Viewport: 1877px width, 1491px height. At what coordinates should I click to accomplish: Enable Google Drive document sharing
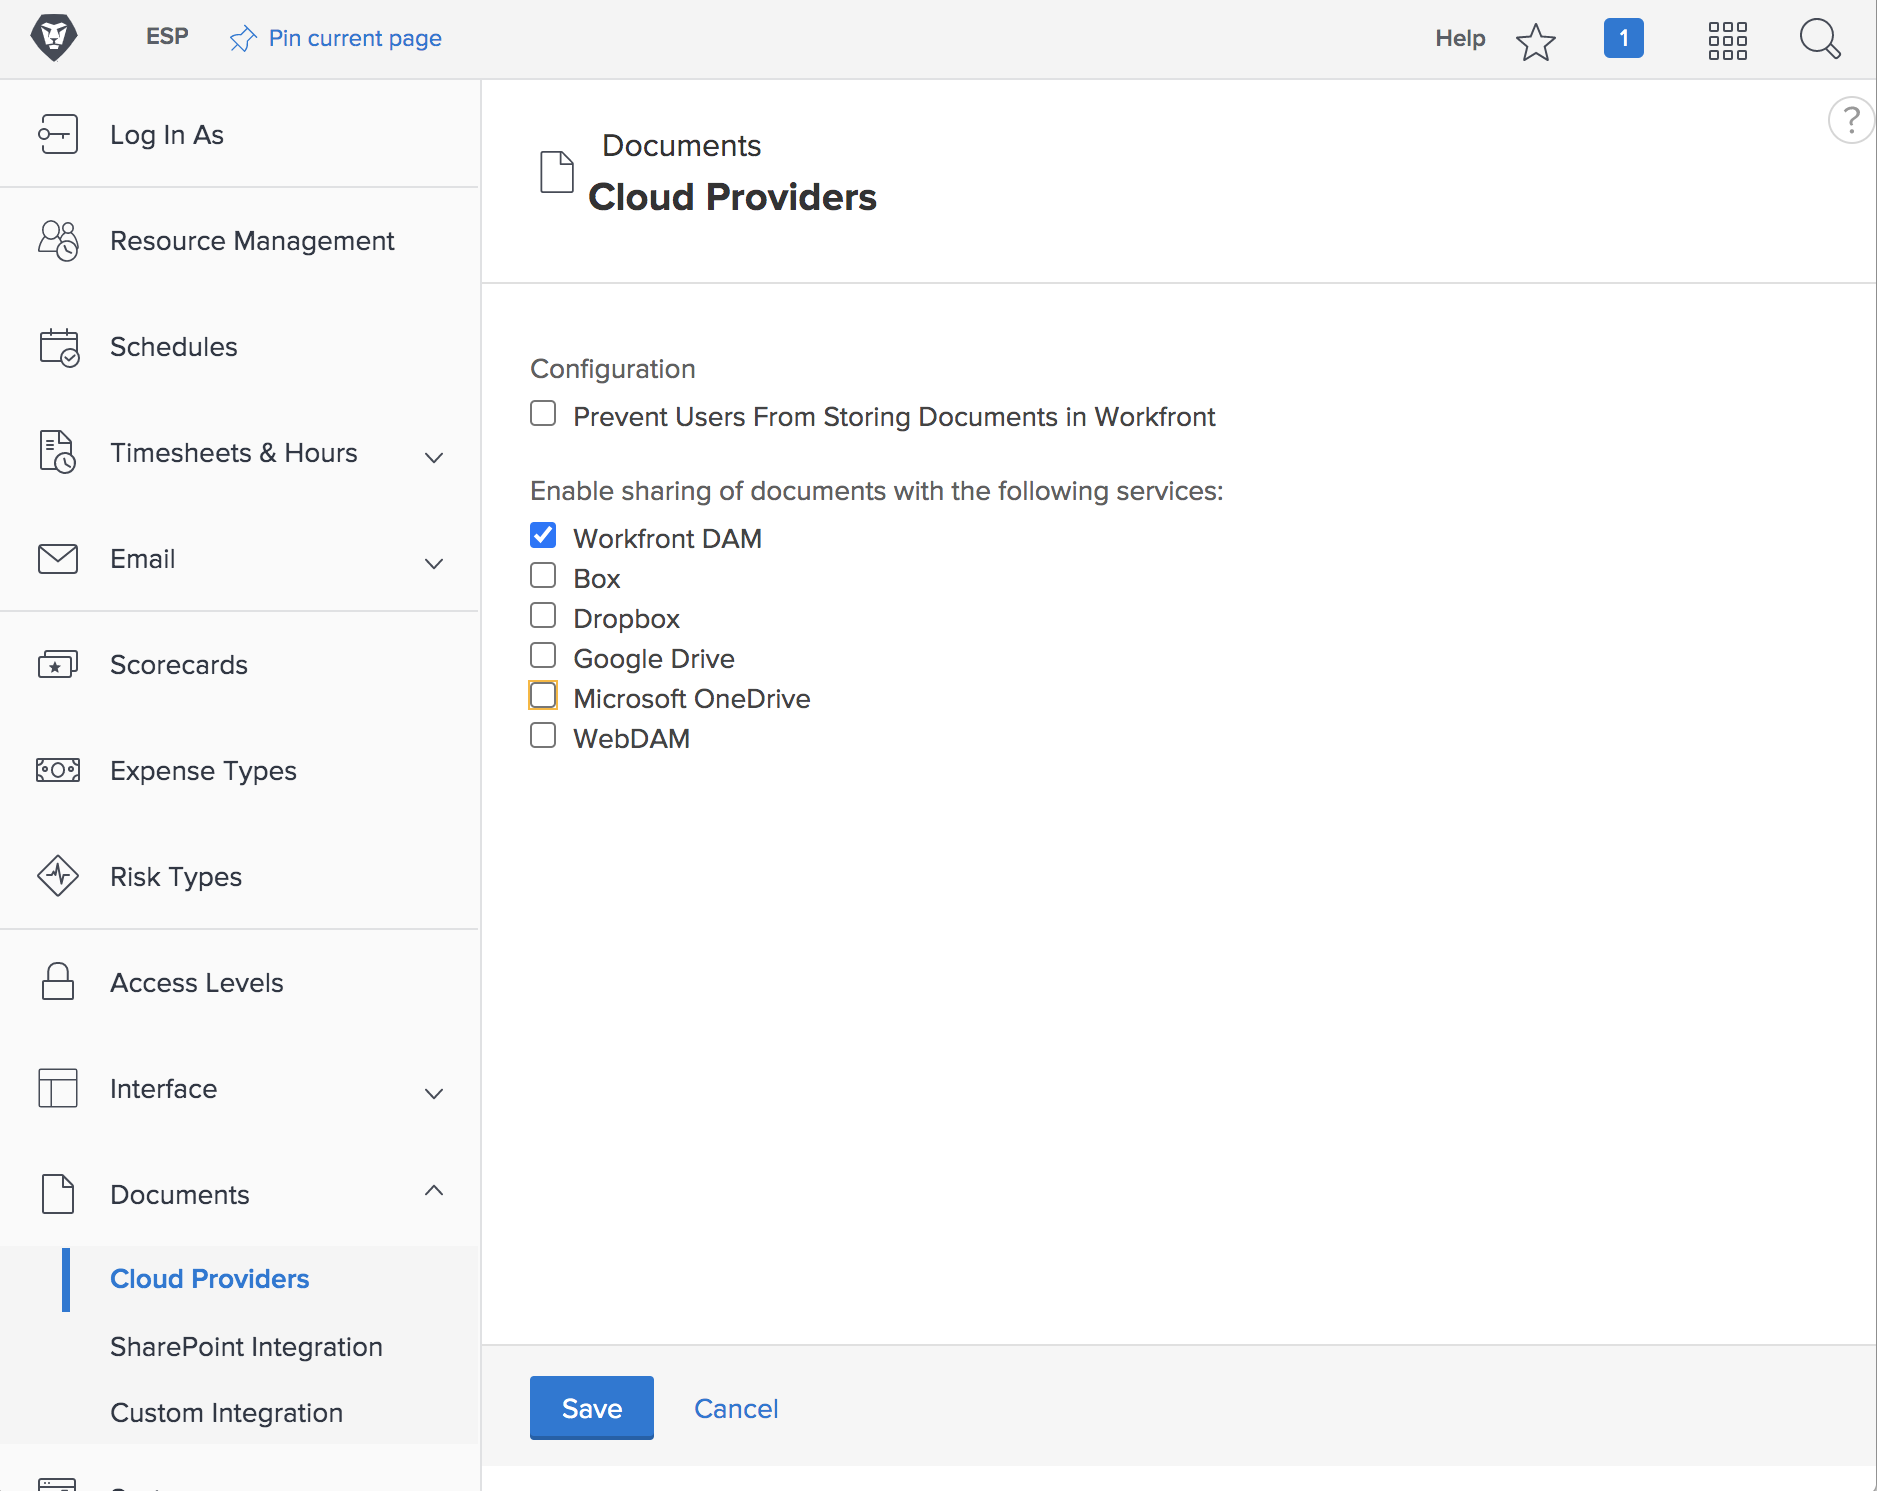[543, 655]
